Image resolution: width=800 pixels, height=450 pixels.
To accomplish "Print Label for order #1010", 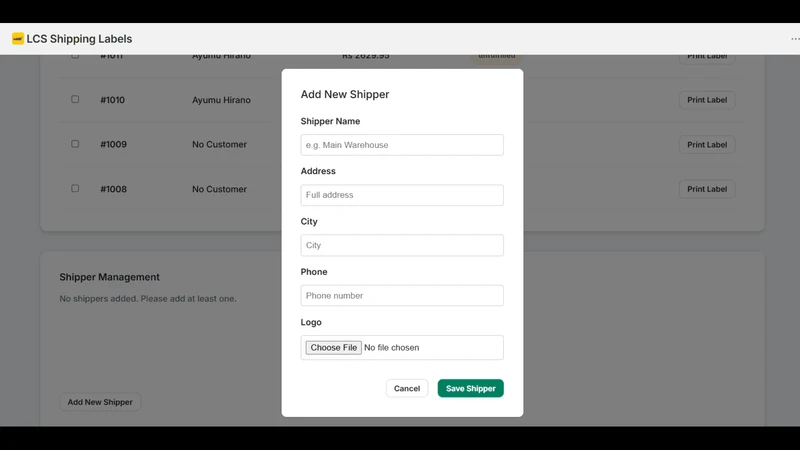I will (x=707, y=100).
